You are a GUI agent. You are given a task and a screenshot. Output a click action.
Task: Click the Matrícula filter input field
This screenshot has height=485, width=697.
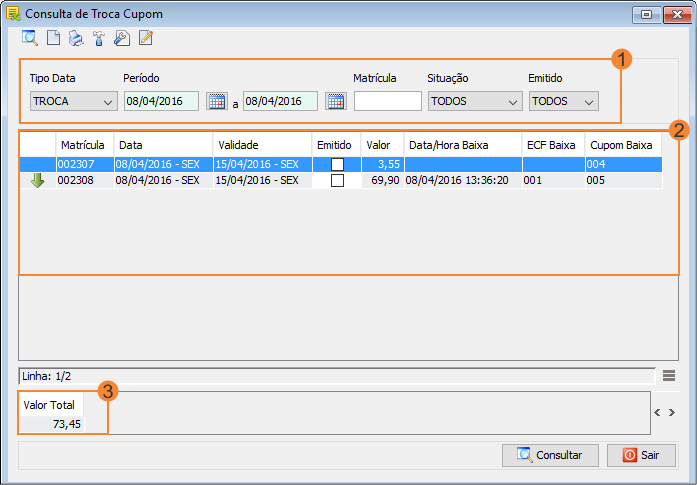click(x=388, y=101)
